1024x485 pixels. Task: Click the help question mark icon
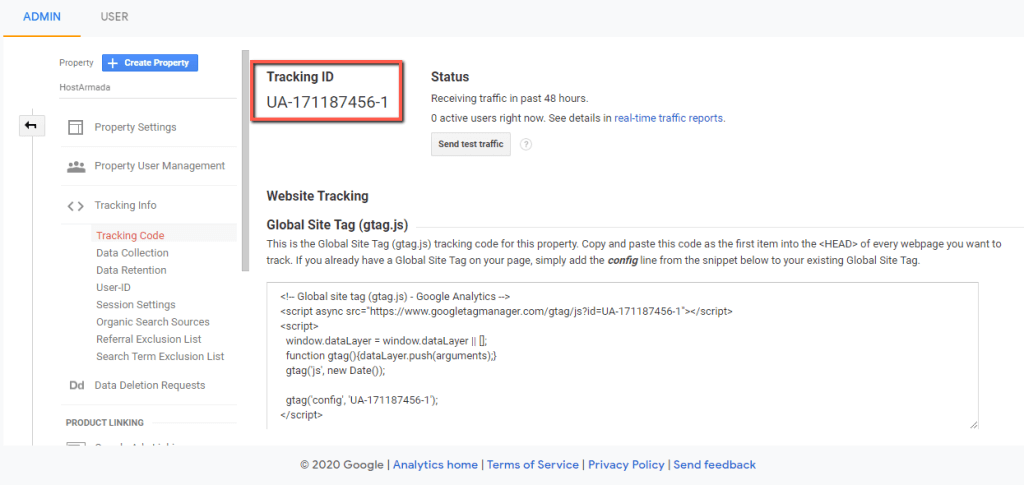click(526, 144)
